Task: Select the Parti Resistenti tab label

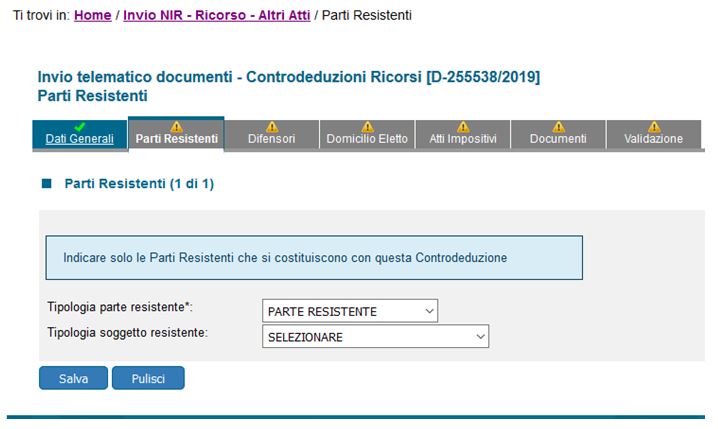Action: [x=176, y=140]
